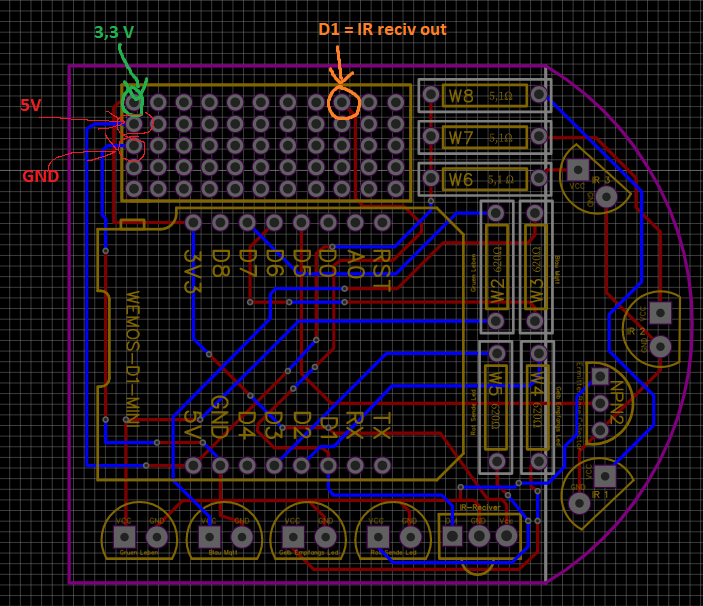Select the W7 resistor label

[x=461, y=138]
